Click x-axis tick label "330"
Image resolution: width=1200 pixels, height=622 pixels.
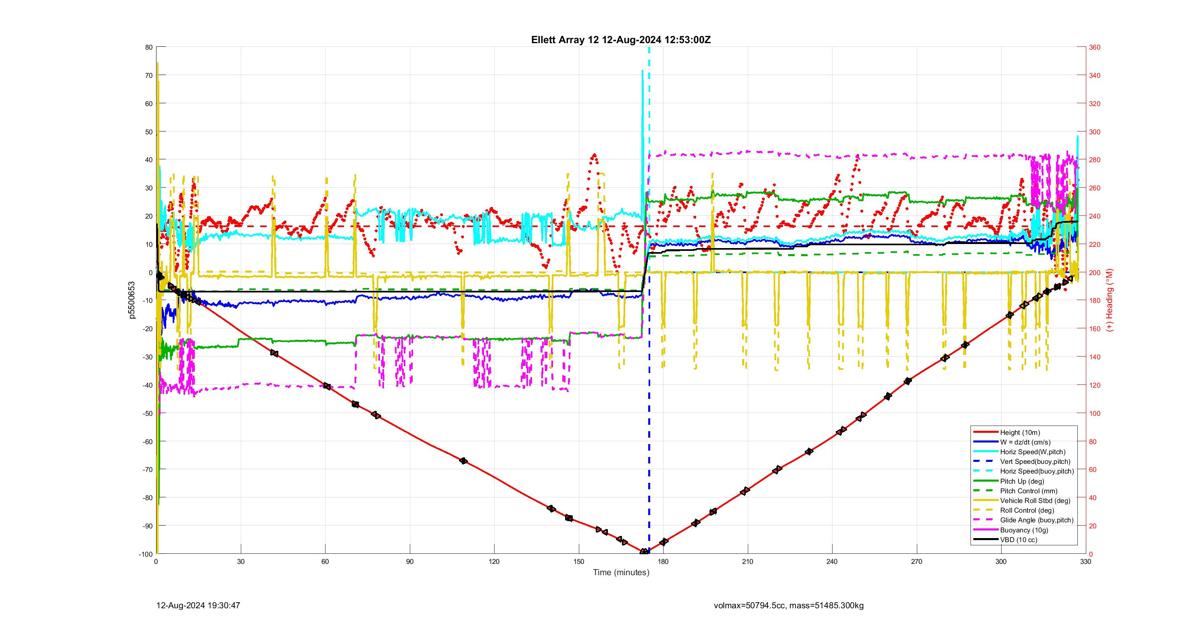[1085, 562]
